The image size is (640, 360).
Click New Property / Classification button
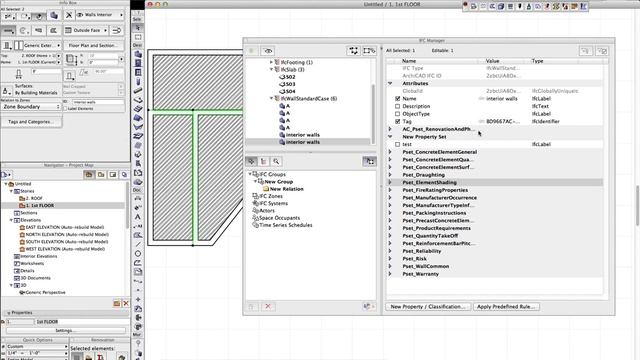428,307
